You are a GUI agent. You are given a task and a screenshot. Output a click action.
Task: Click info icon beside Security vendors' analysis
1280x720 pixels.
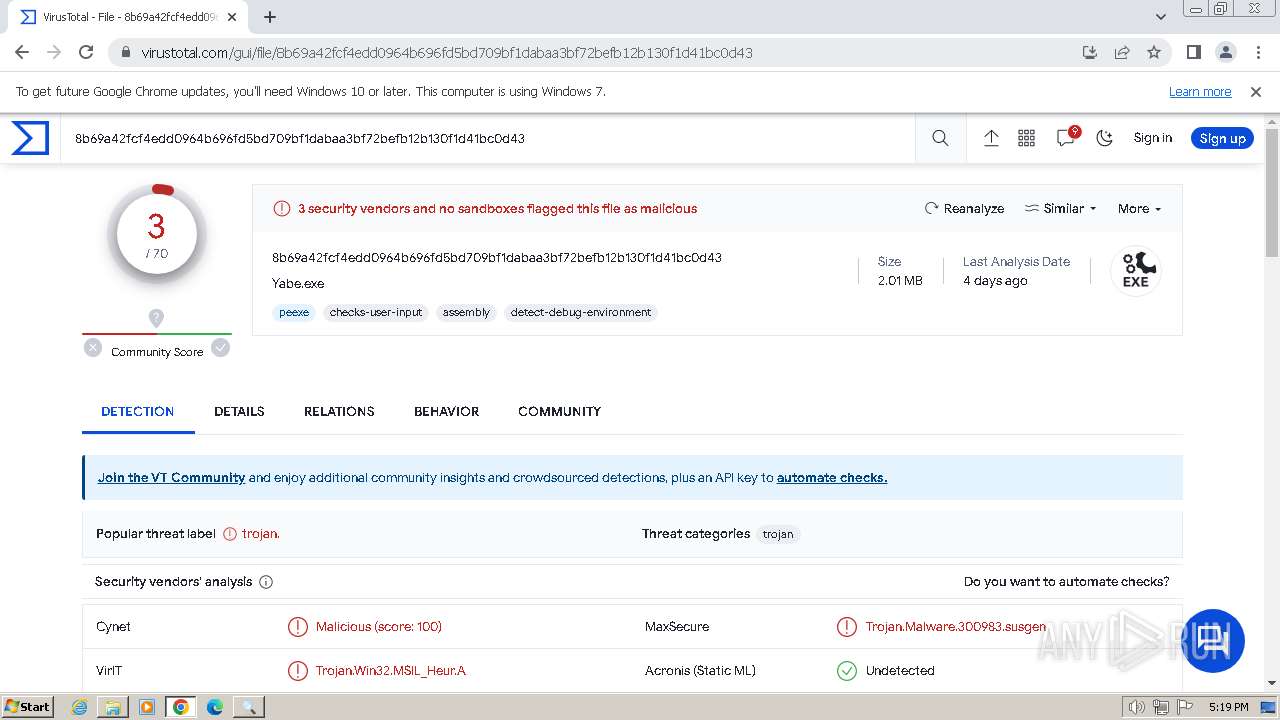click(x=266, y=581)
